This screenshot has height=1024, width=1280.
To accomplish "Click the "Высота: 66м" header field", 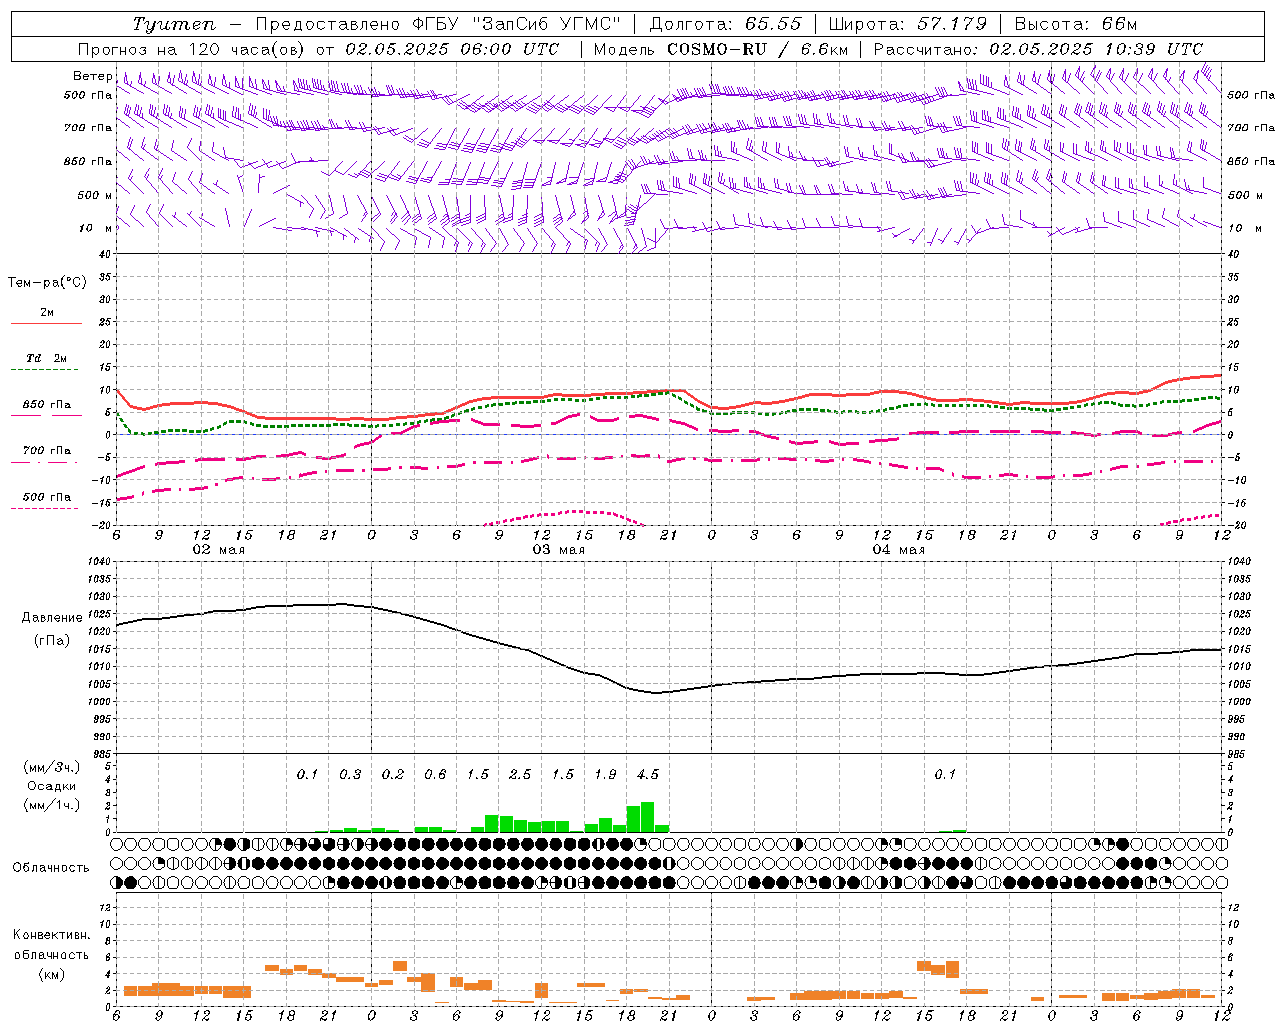I will 1076,24.
